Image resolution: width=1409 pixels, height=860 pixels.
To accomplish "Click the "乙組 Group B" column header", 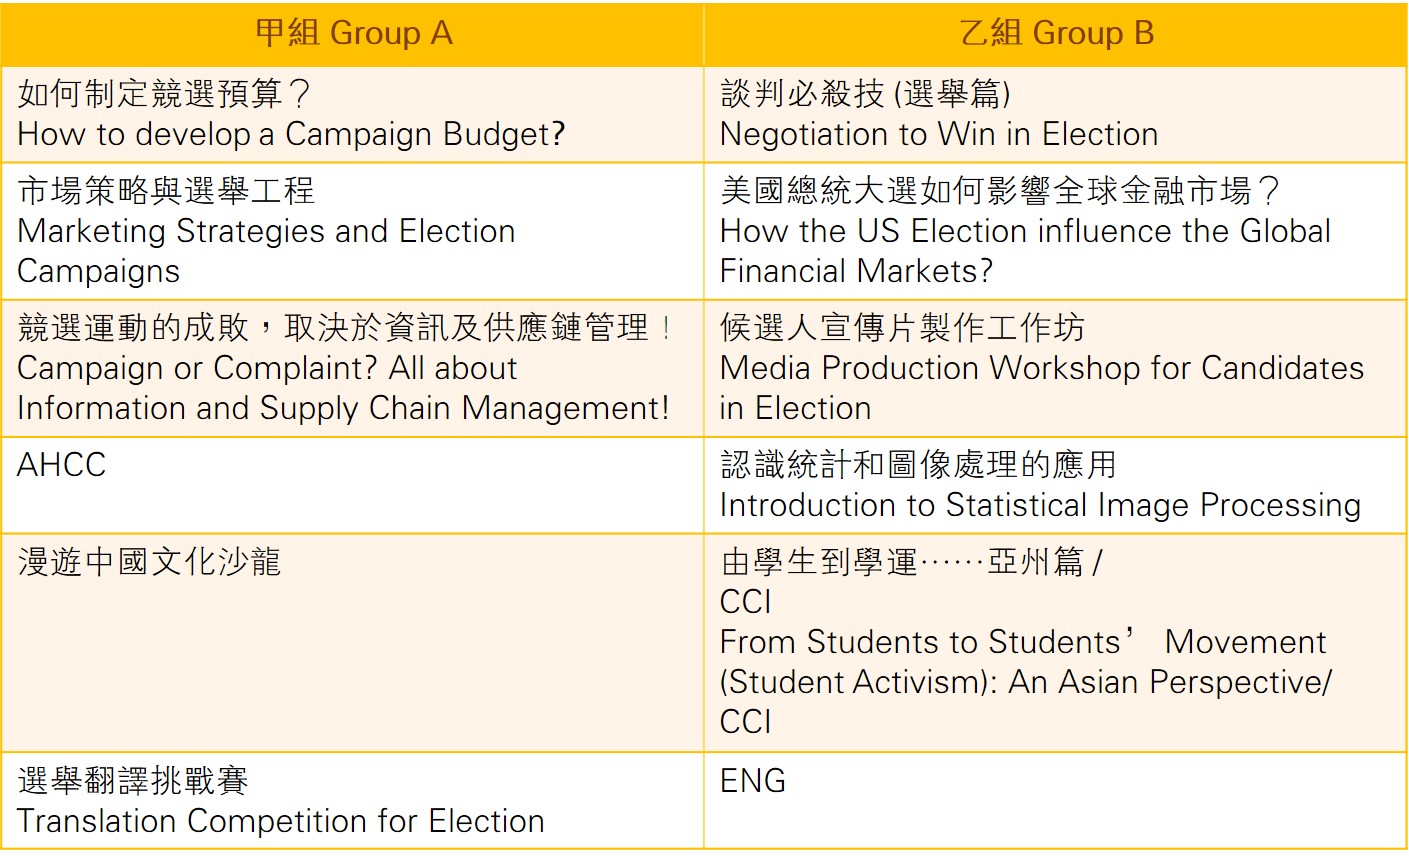I will 1057,33.
